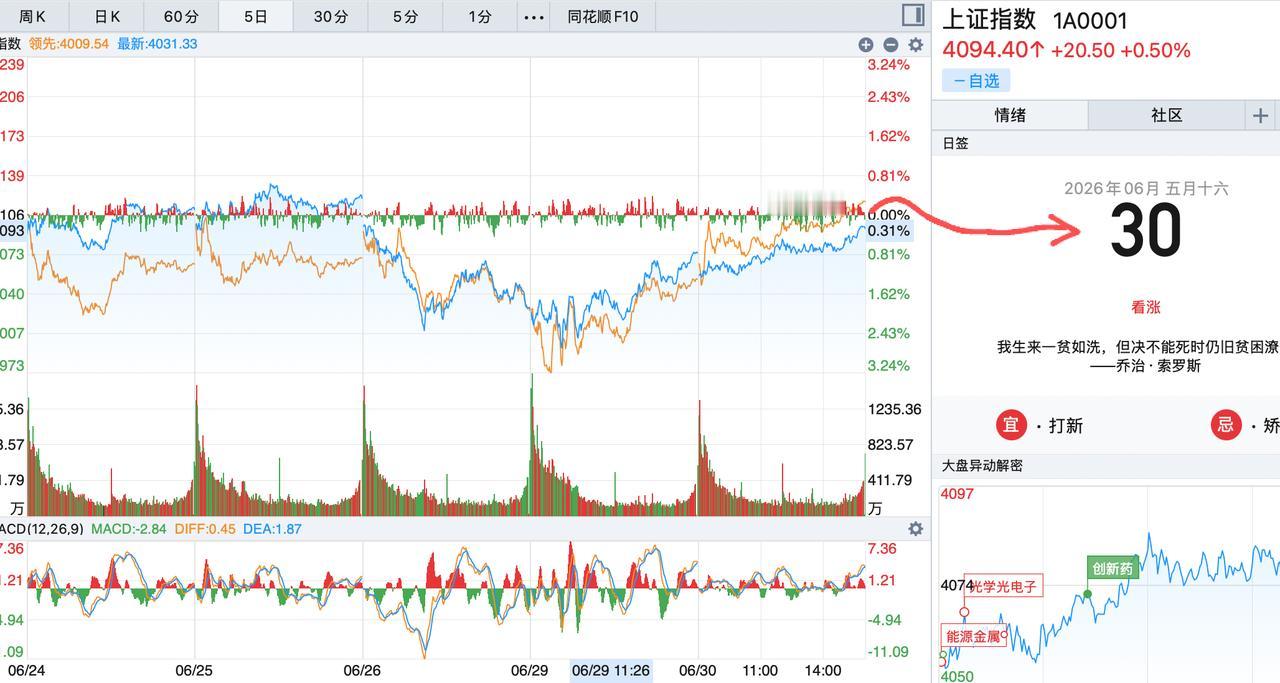Click the 1A0001 index code

click(1090, 21)
